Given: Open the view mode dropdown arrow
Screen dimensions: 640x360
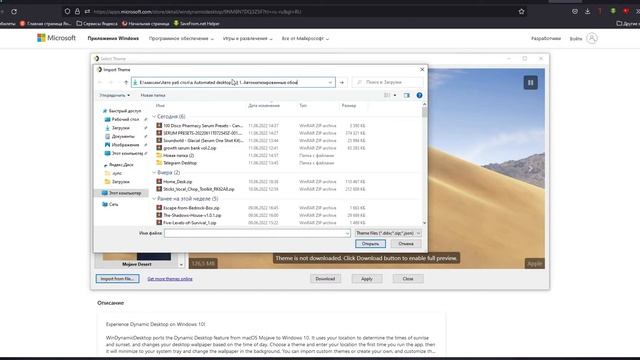Looking at the screenshot, I should point(395,95).
